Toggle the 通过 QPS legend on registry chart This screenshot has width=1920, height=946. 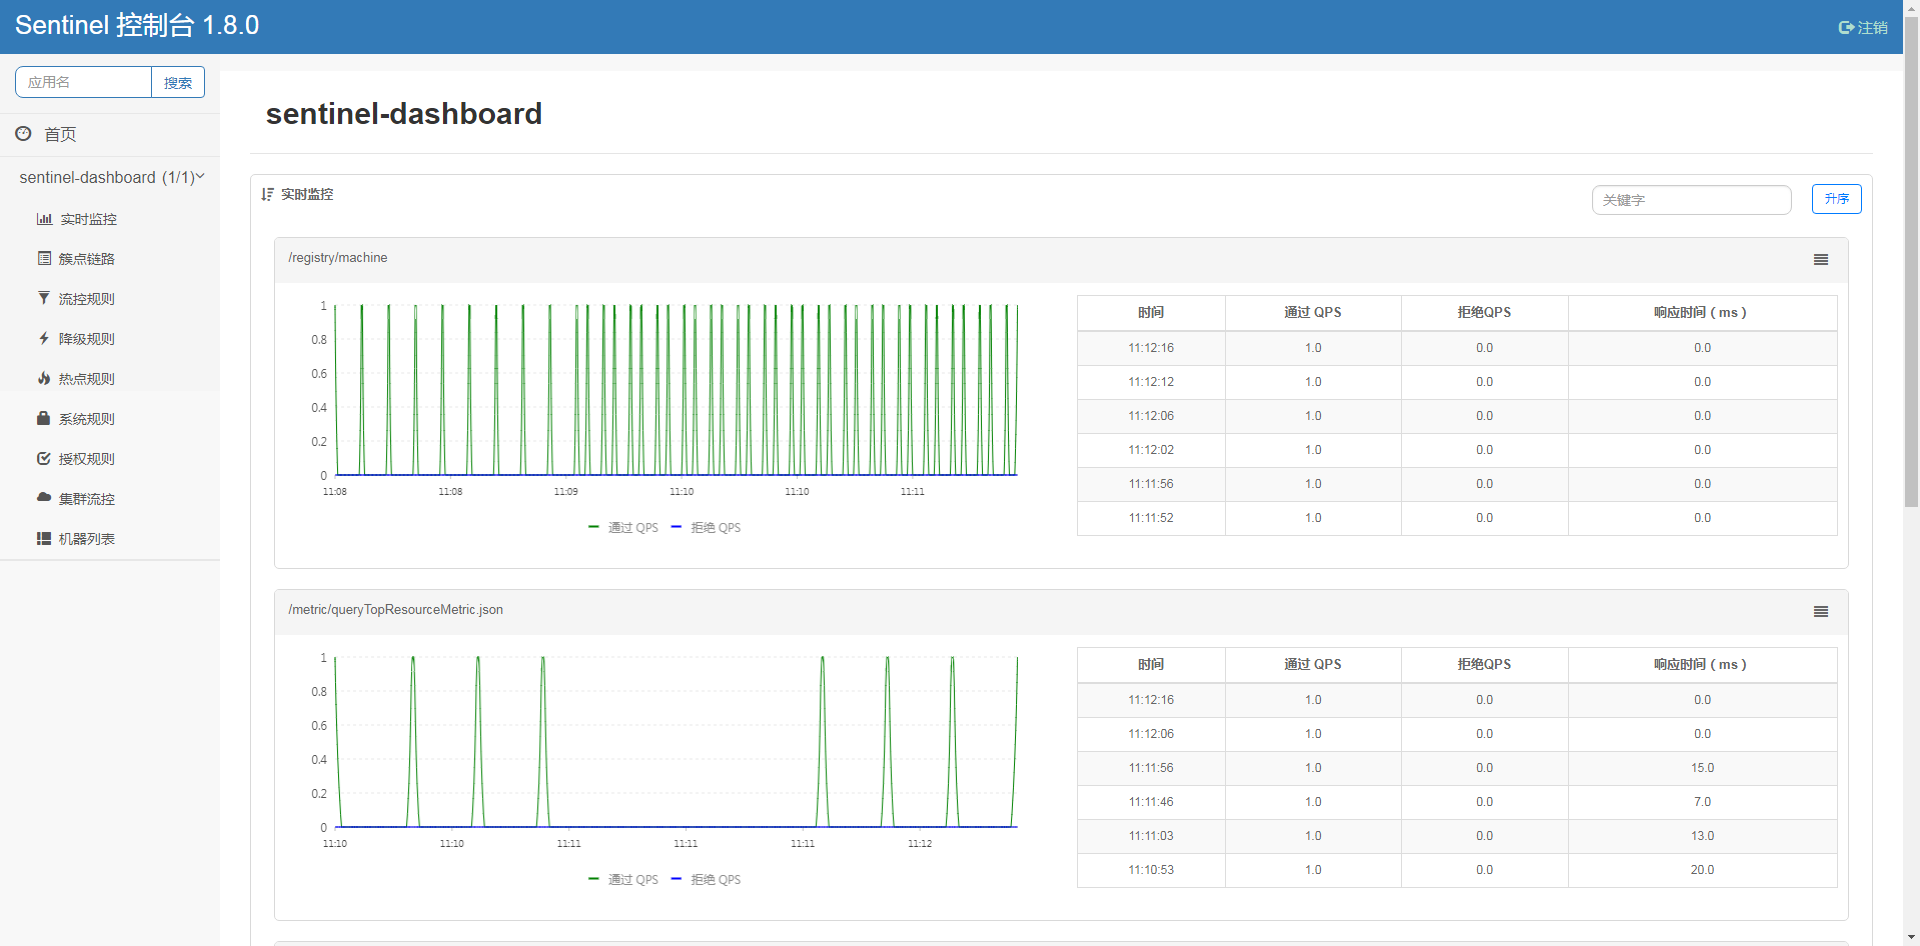(623, 527)
